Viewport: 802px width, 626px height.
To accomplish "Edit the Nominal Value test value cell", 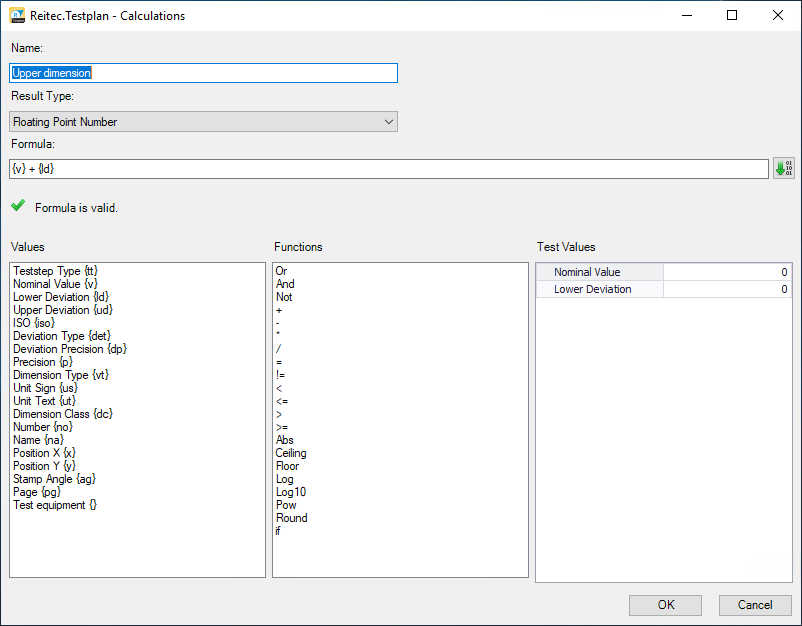I will coord(726,272).
